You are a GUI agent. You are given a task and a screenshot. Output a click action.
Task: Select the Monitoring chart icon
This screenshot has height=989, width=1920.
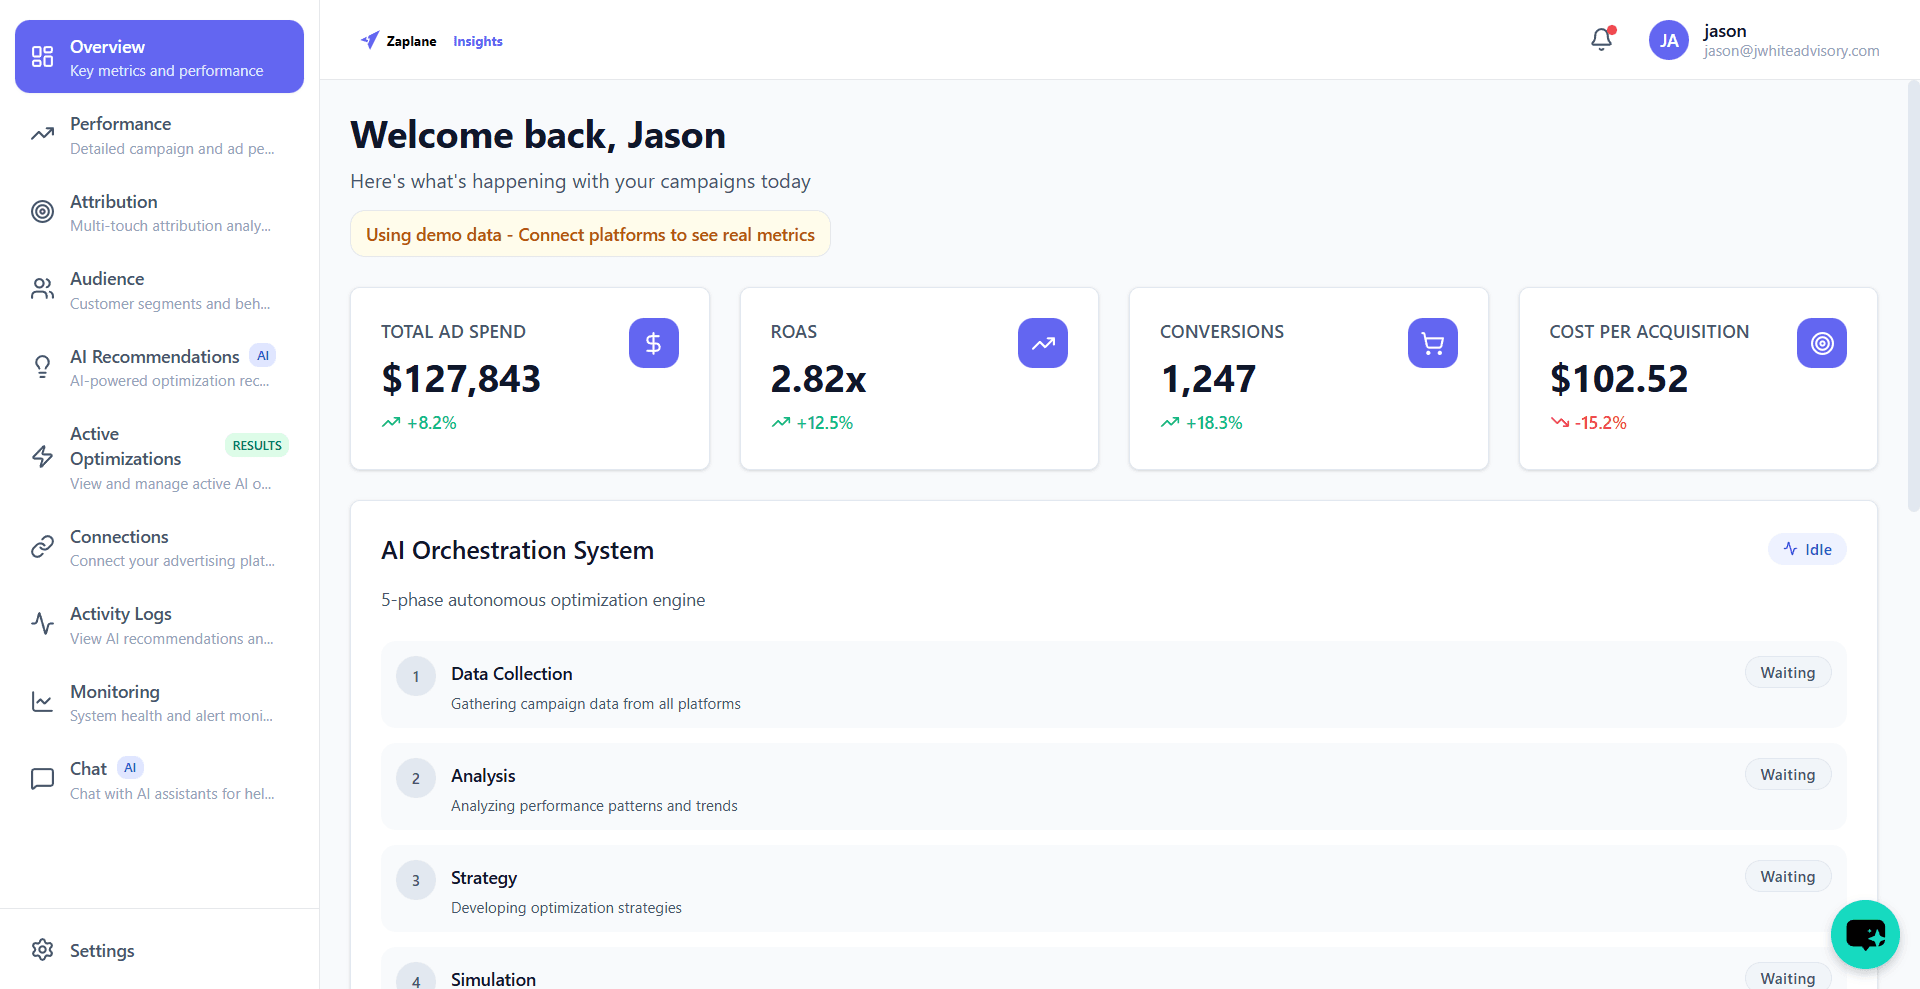[x=41, y=701]
